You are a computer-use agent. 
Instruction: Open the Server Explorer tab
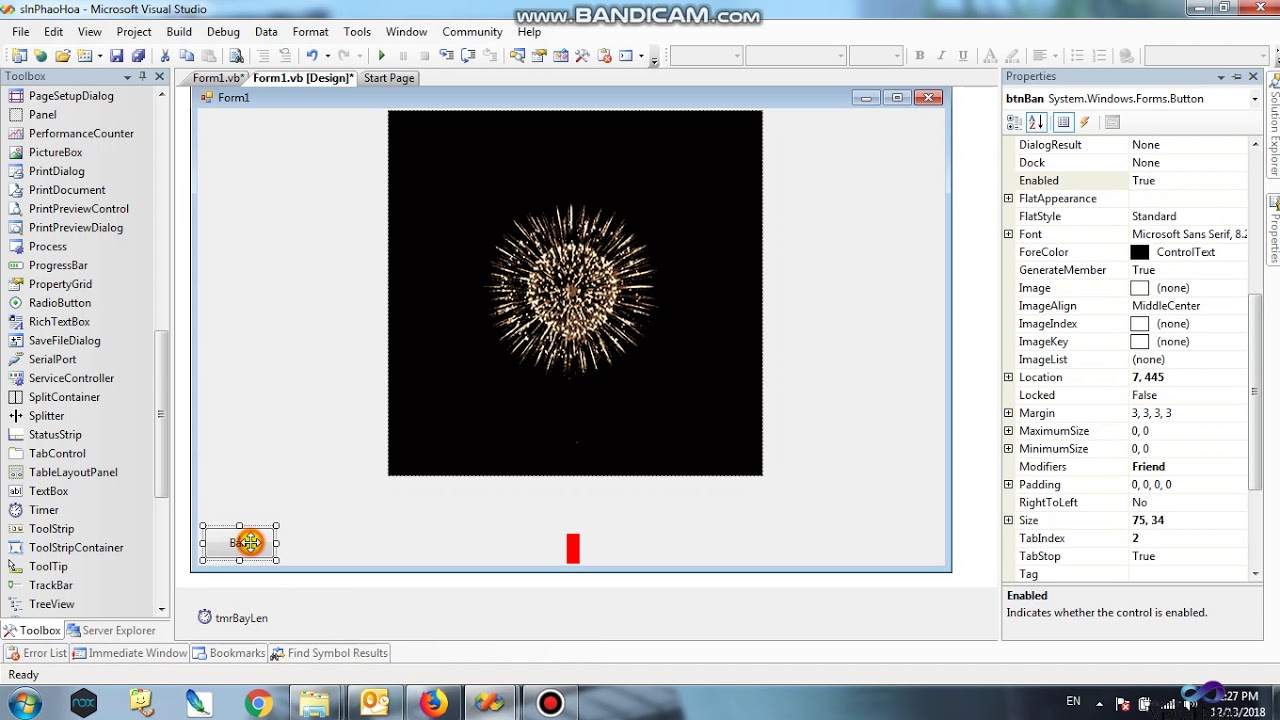pyautogui.click(x=111, y=631)
